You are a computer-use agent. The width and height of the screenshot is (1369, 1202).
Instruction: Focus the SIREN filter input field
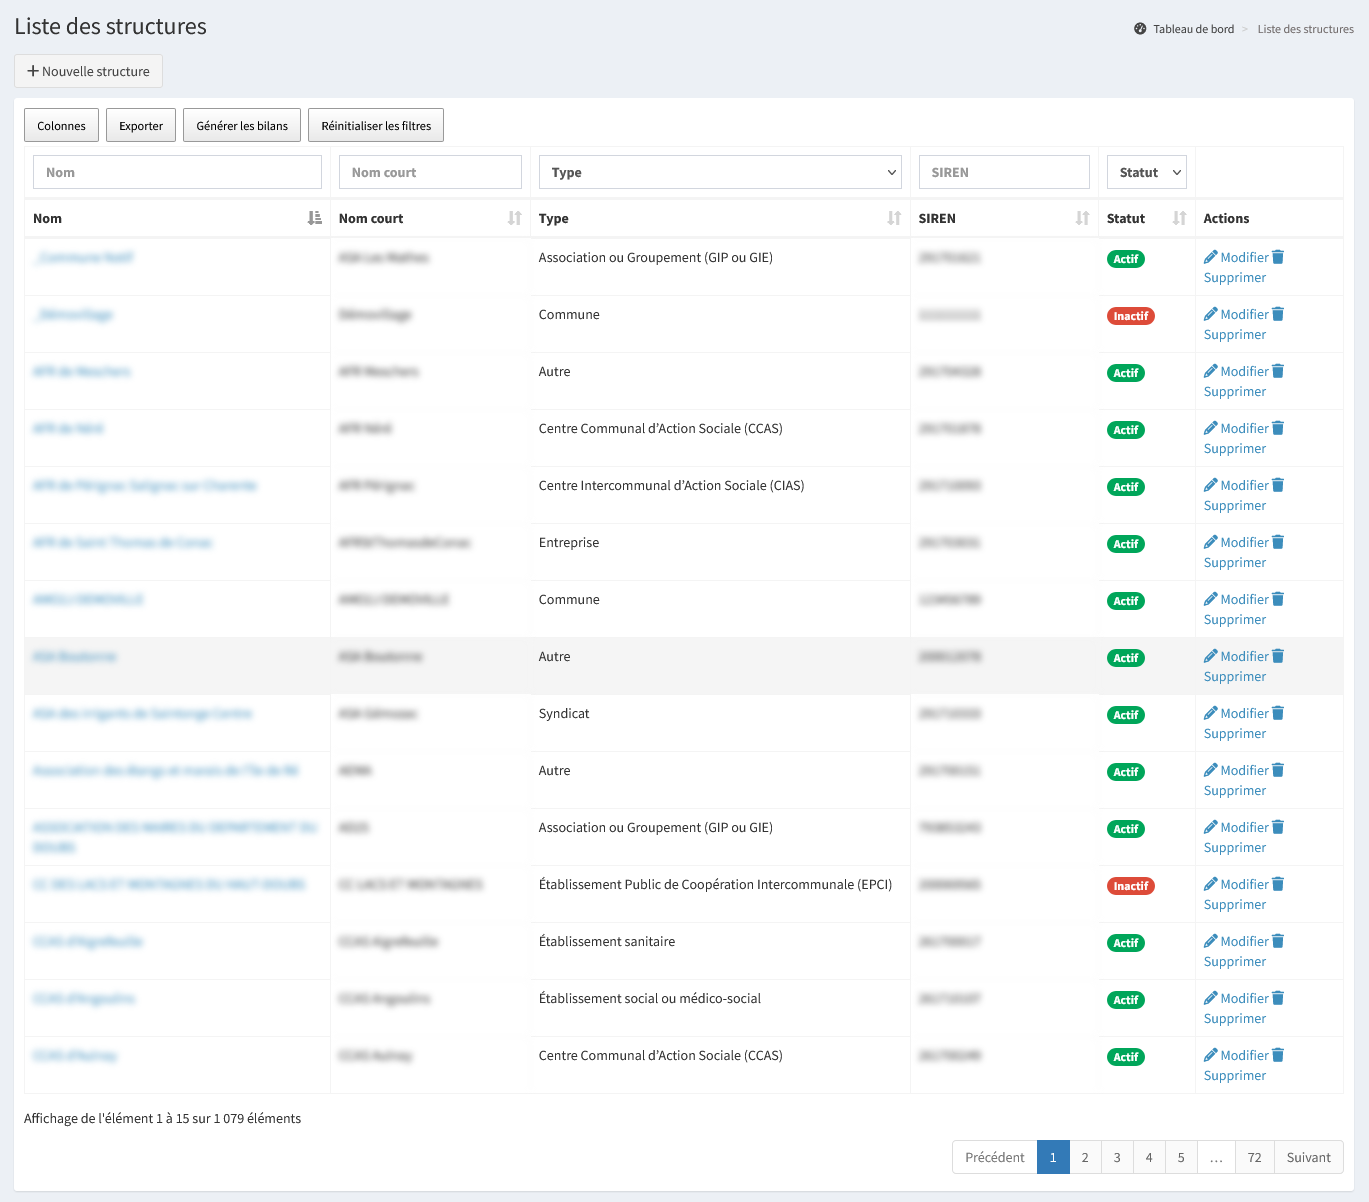click(x=1004, y=172)
